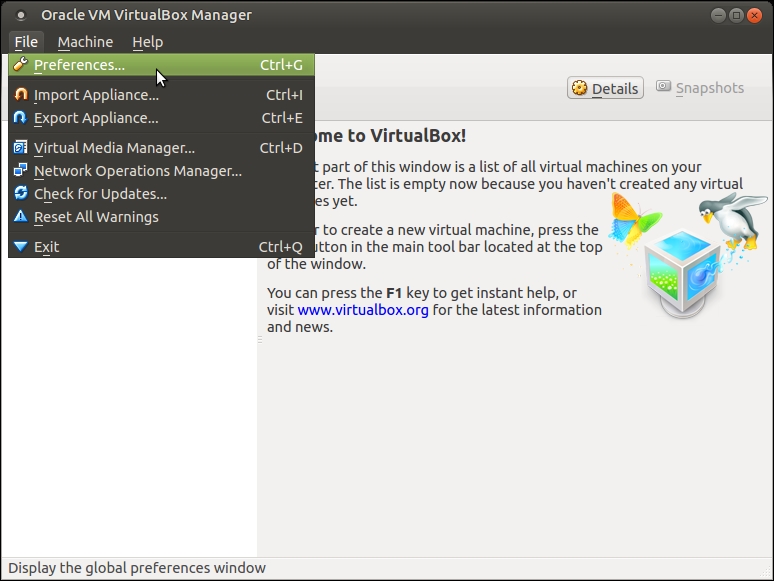Image resolution: width=774 pixels, height=581 pixels.
Task: Click the gear icon on Details button
Action: pyautogui.click(x=580, y=88)
